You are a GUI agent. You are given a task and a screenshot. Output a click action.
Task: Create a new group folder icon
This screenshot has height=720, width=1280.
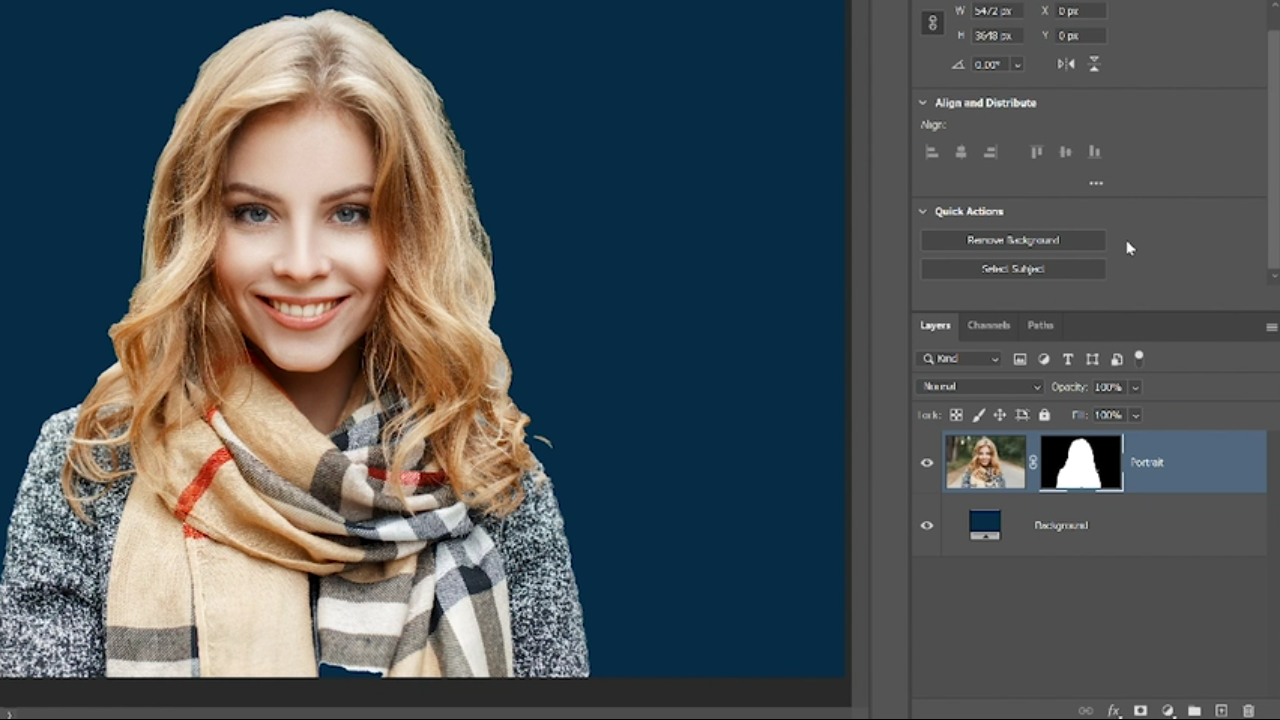click(x=1194, y=711)
